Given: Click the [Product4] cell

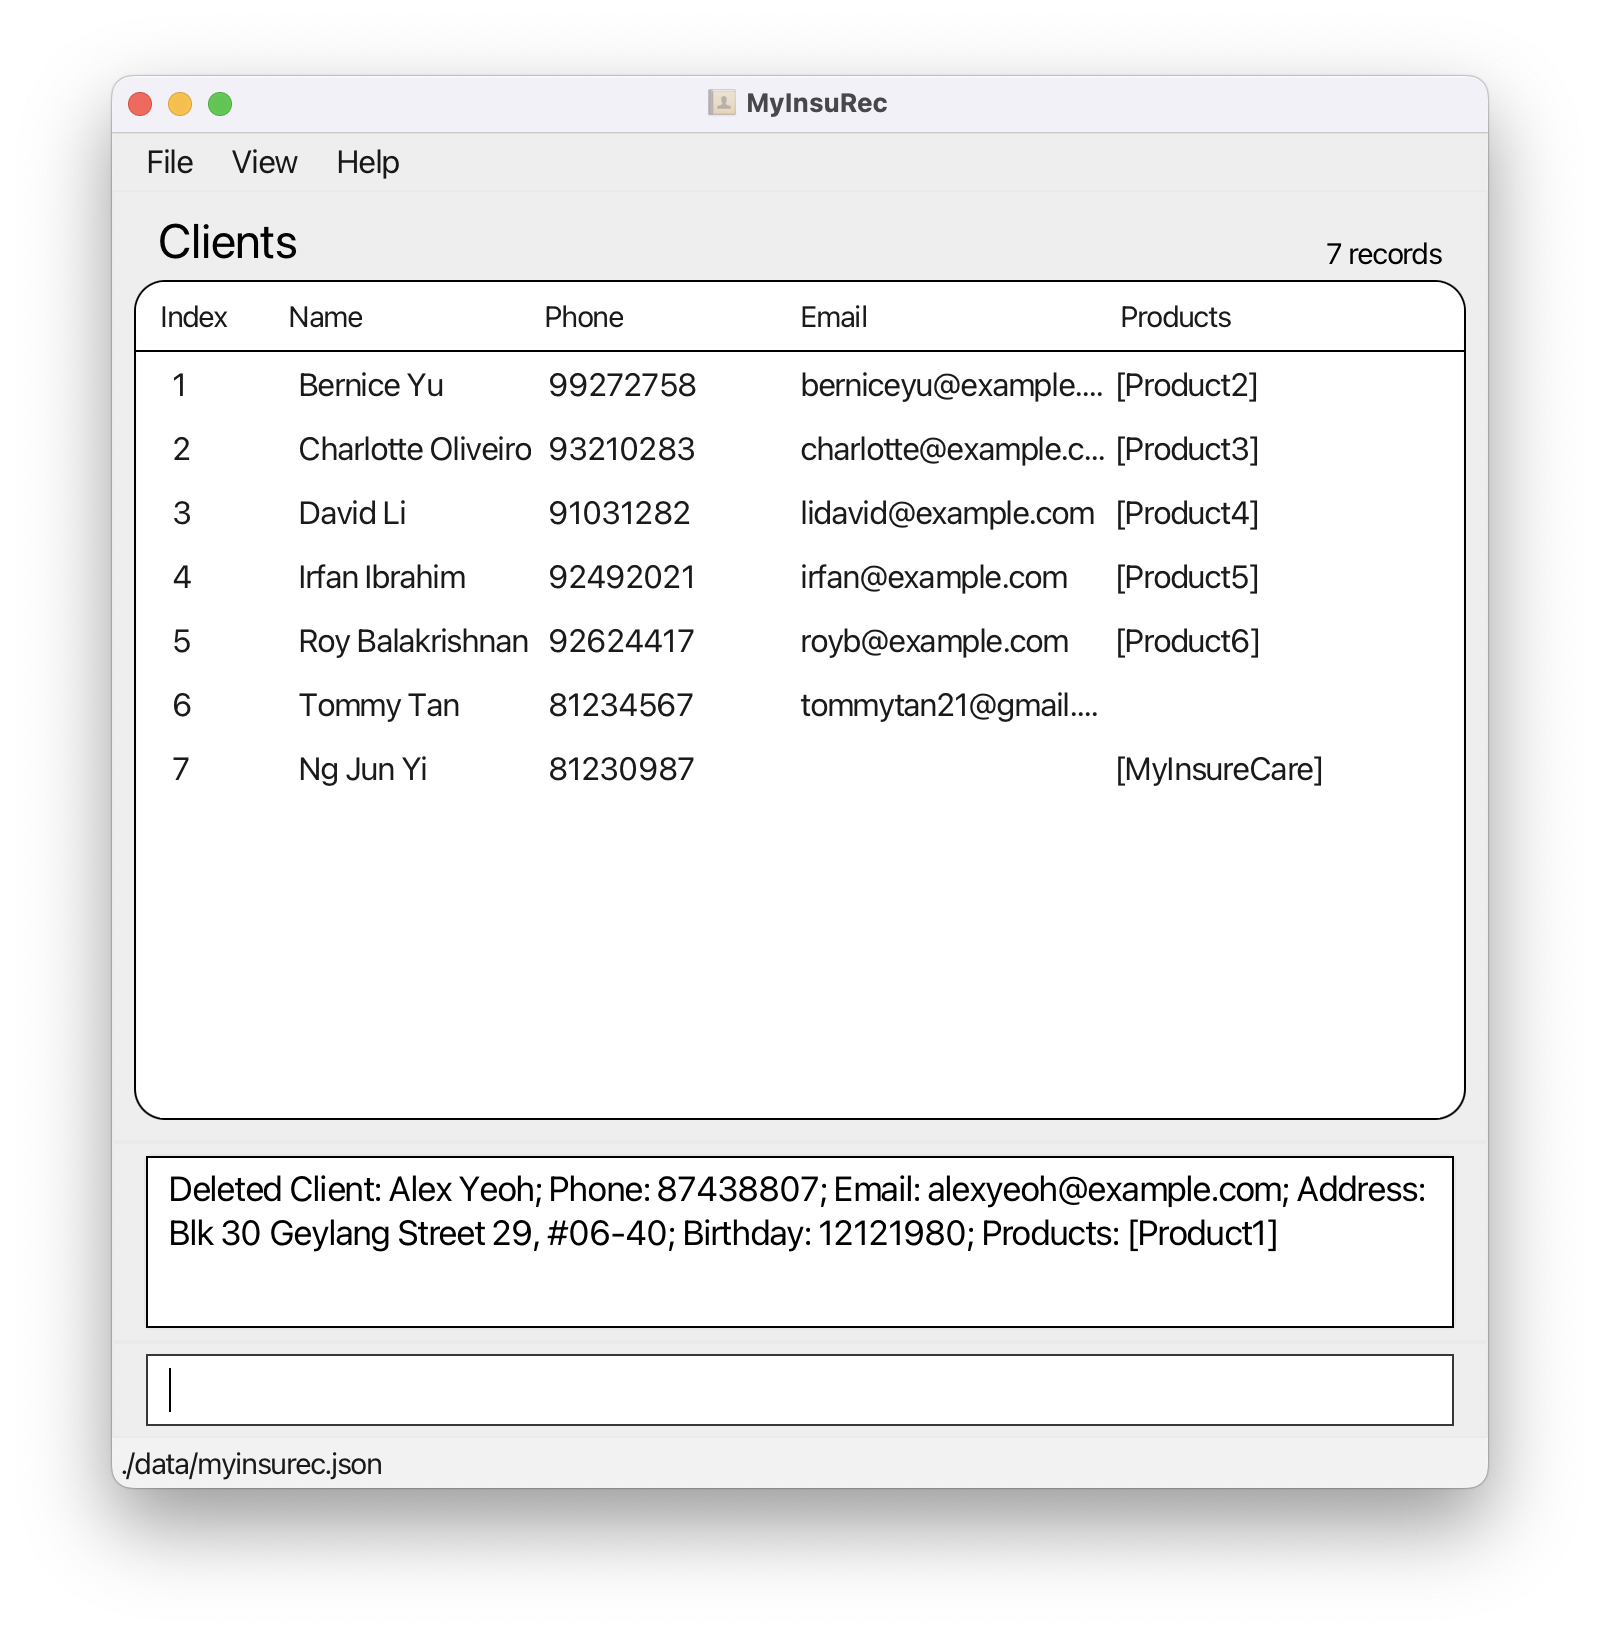Looking at the screenshot, I should click(1187, 513).
